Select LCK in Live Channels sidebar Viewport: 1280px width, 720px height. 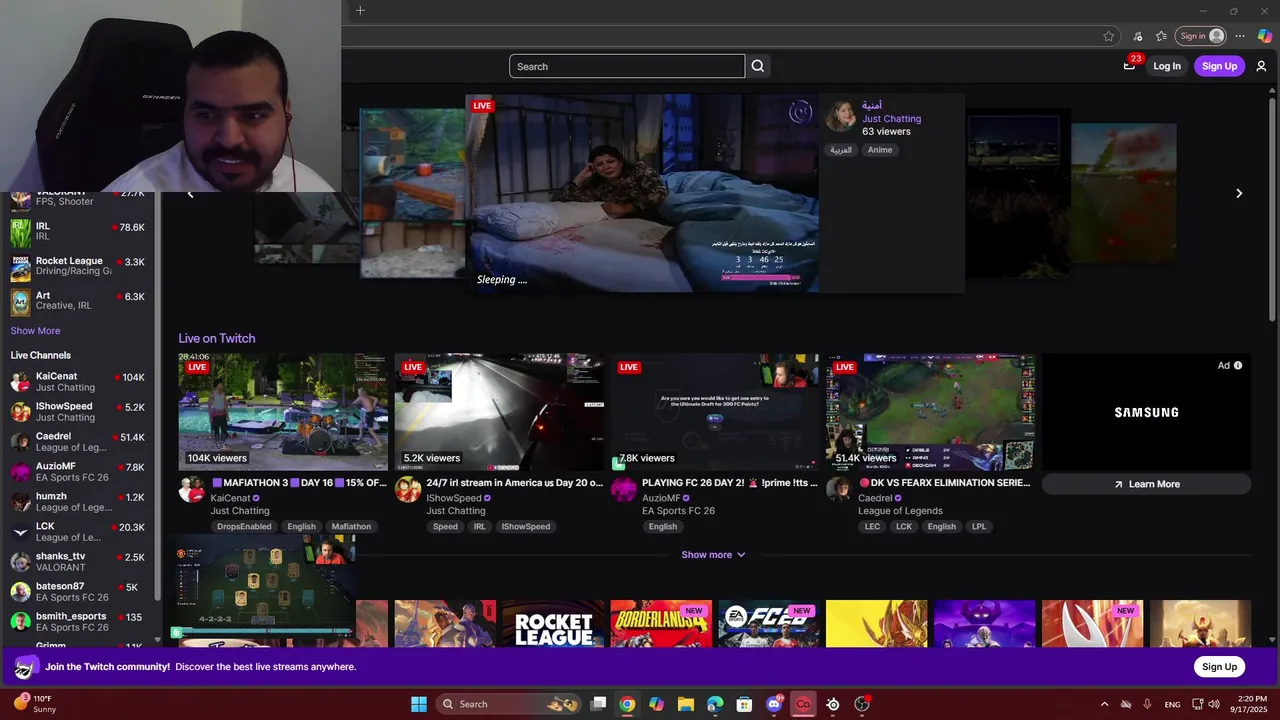click(78, 531)
